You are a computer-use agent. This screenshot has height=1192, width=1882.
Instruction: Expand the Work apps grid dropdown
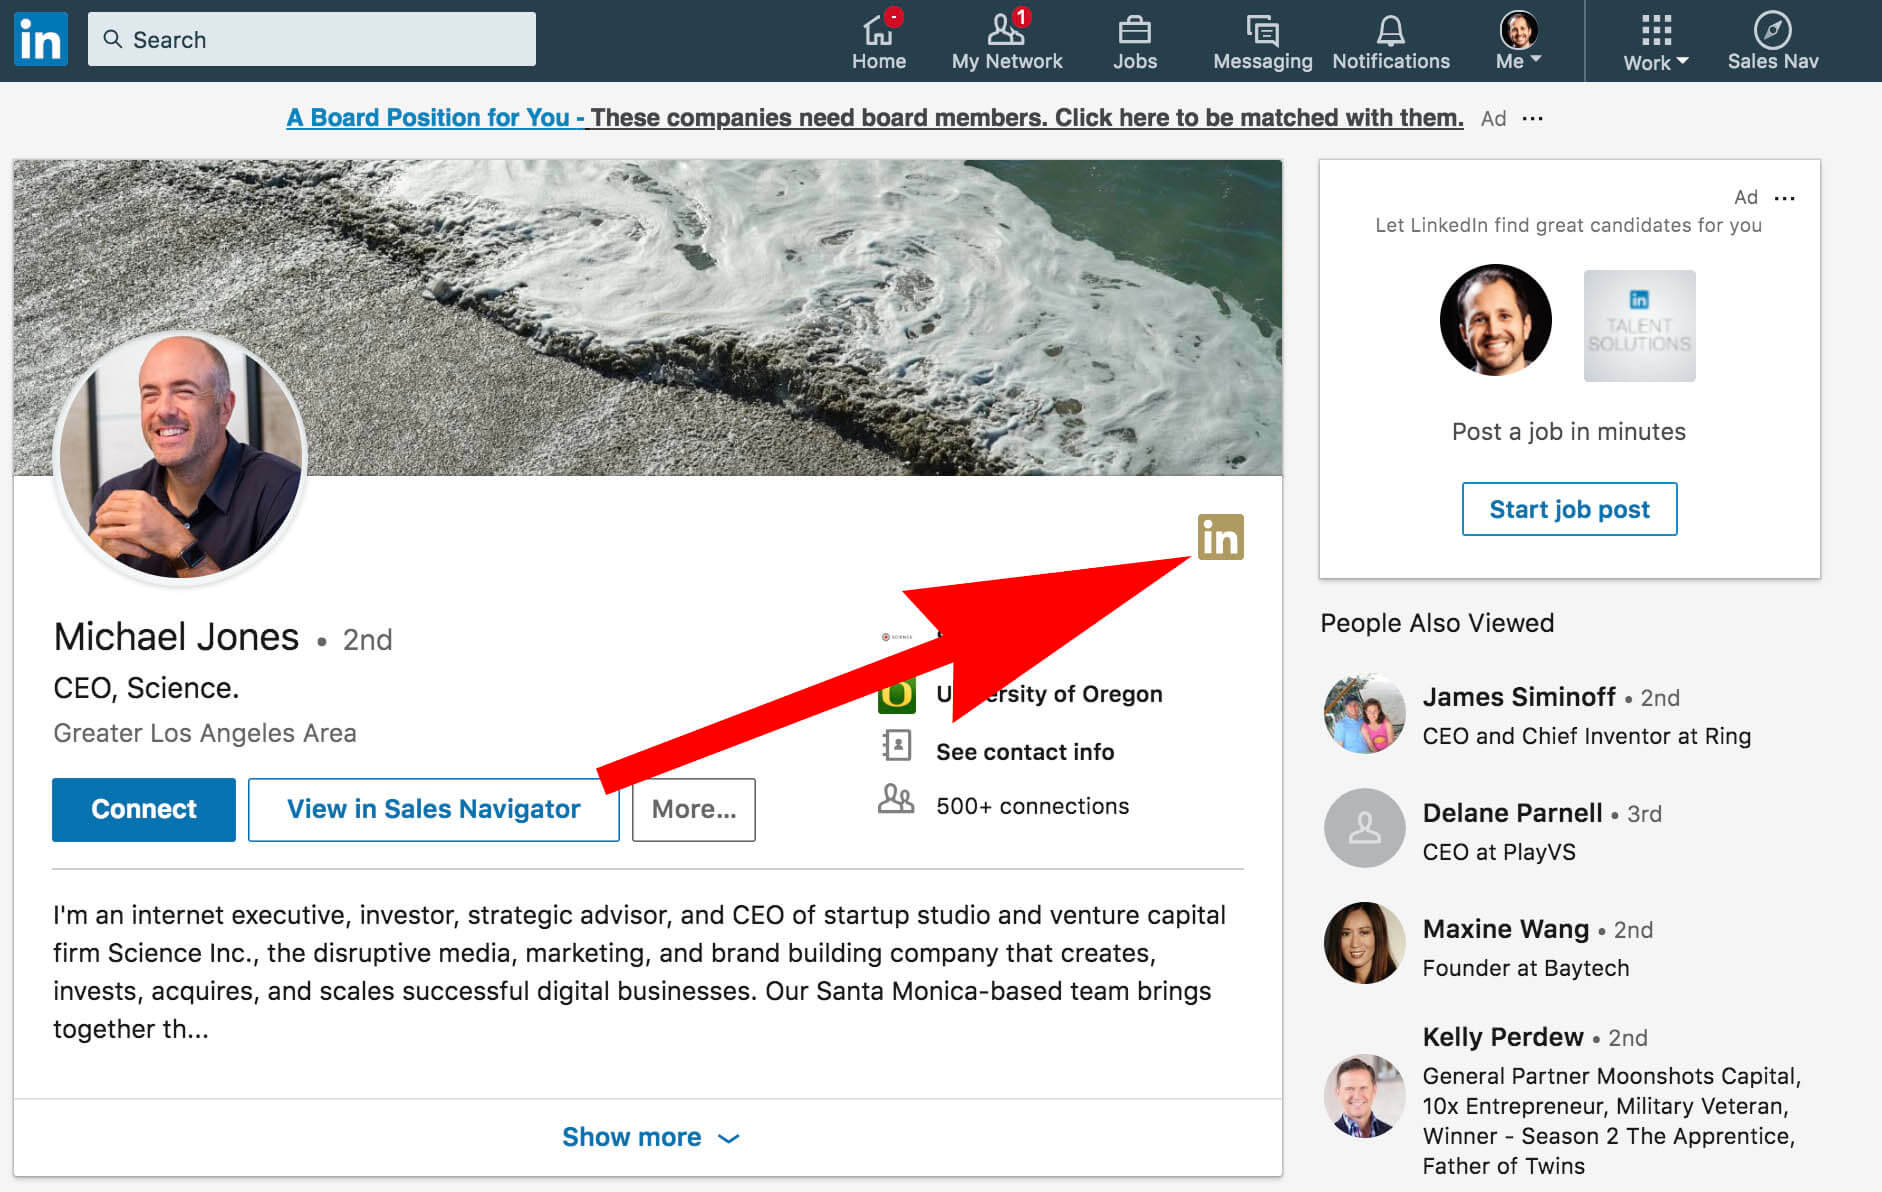click(1656, 43)
